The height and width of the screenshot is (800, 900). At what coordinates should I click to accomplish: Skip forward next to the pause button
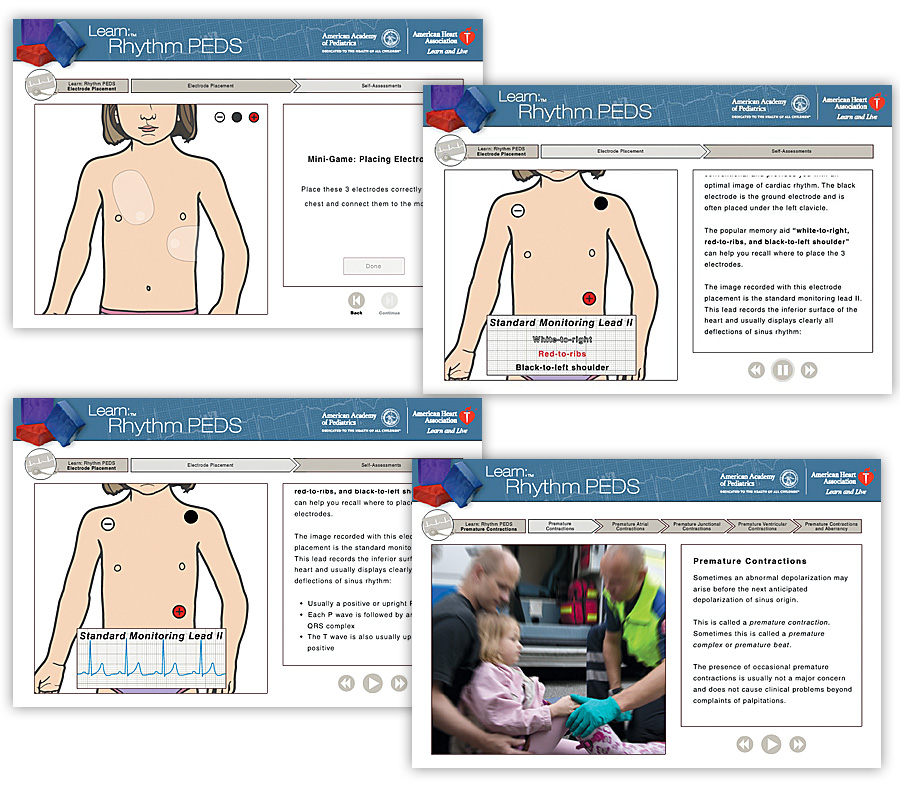tap(809, 370)
